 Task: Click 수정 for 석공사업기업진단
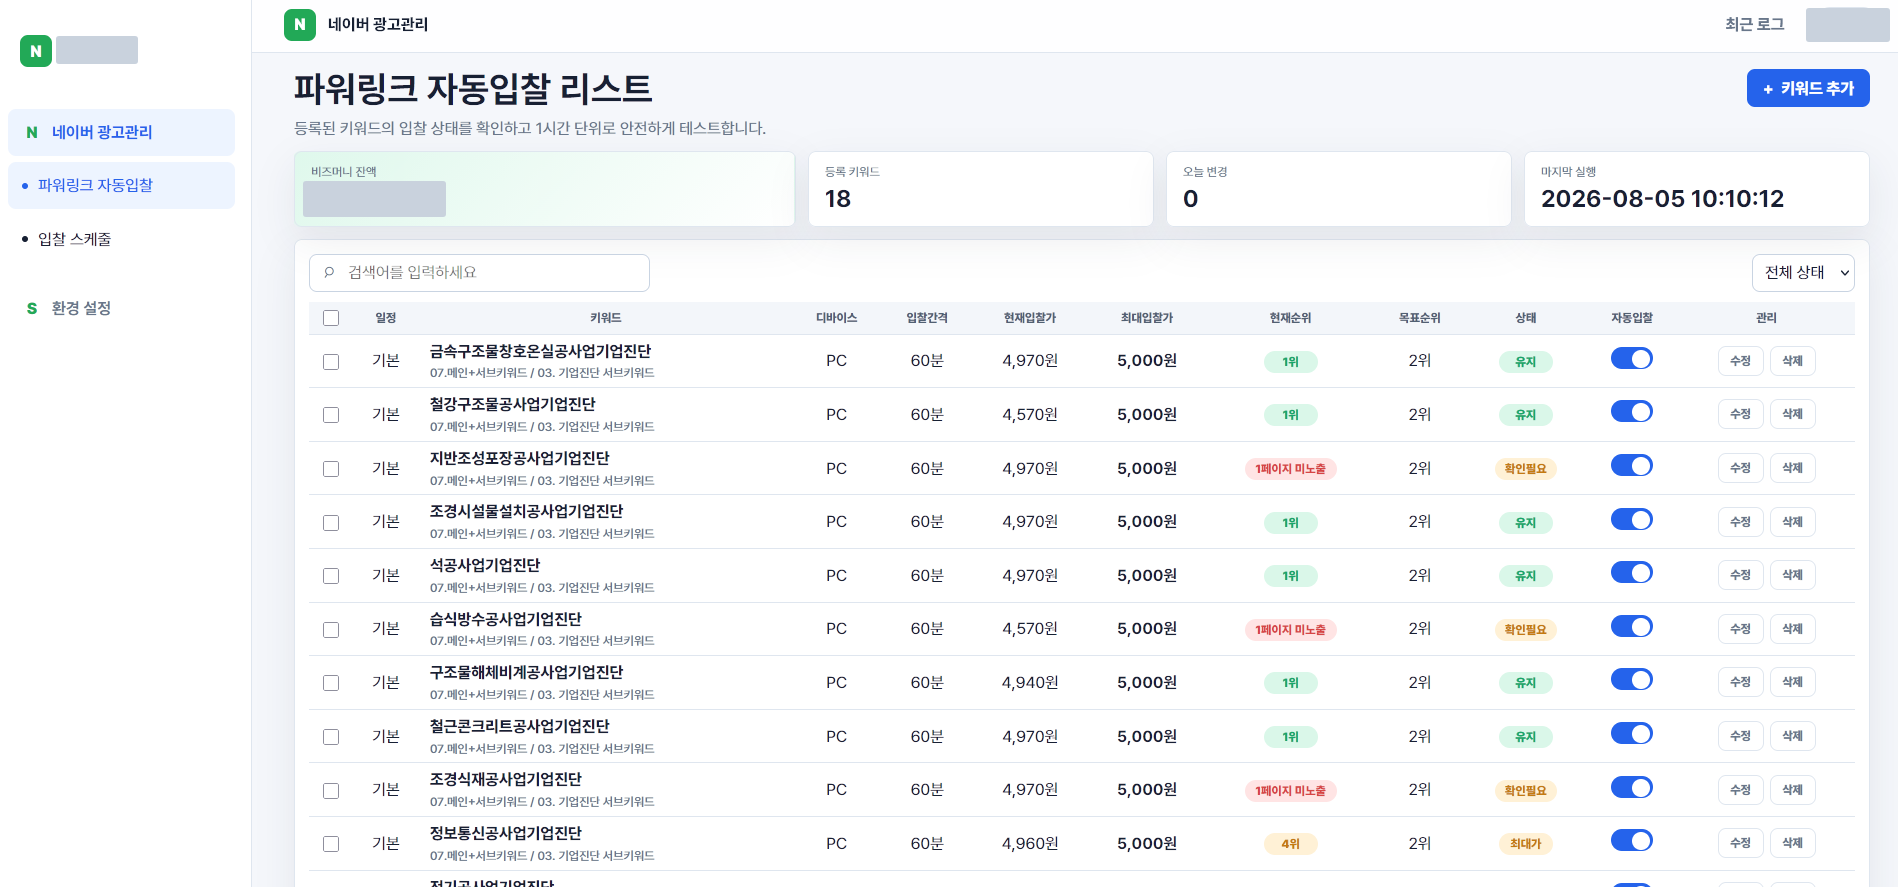[1740, 575]
